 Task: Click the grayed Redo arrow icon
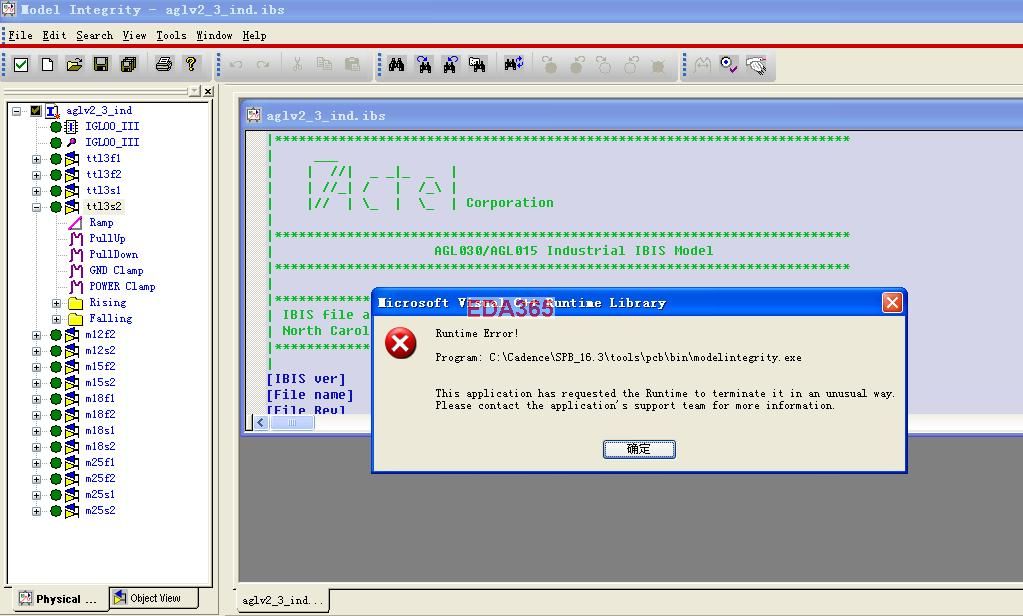263,65
